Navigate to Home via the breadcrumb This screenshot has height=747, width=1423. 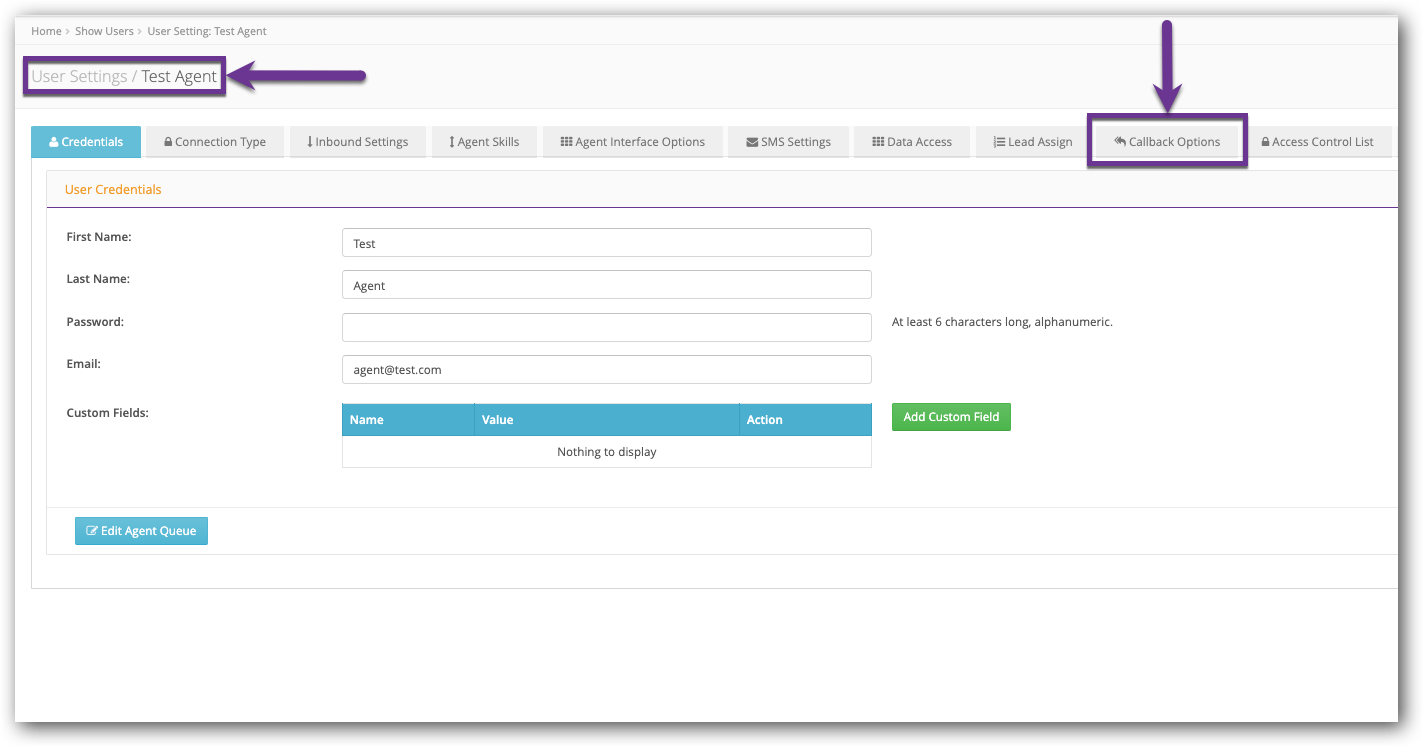(x=46, y=30)
